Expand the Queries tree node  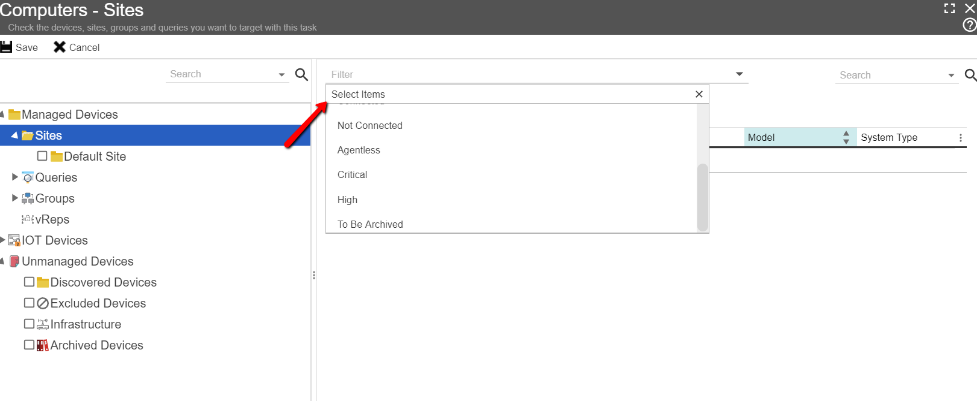[x=16, y=177]
